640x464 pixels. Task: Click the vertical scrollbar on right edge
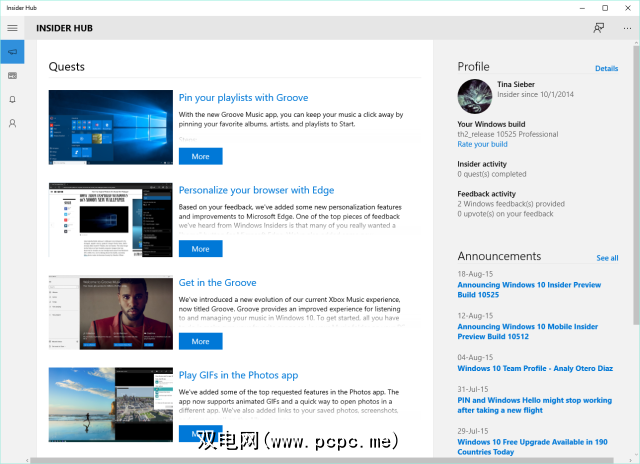(x=636, y=184)
